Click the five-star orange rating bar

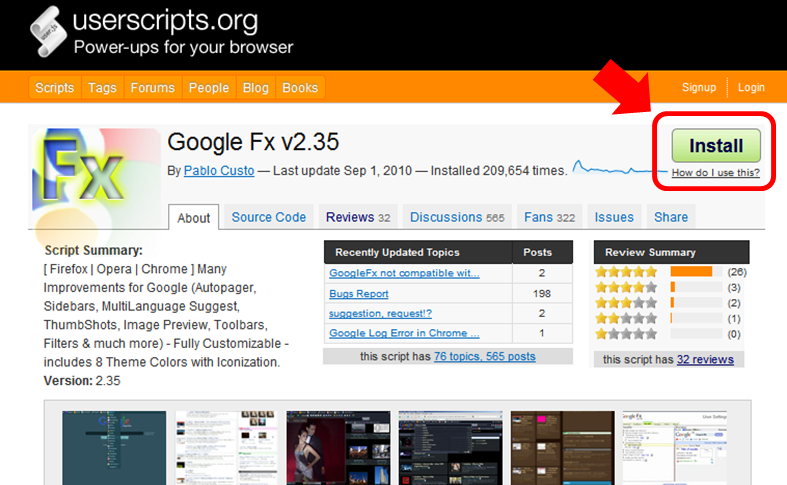coord(691,272)
